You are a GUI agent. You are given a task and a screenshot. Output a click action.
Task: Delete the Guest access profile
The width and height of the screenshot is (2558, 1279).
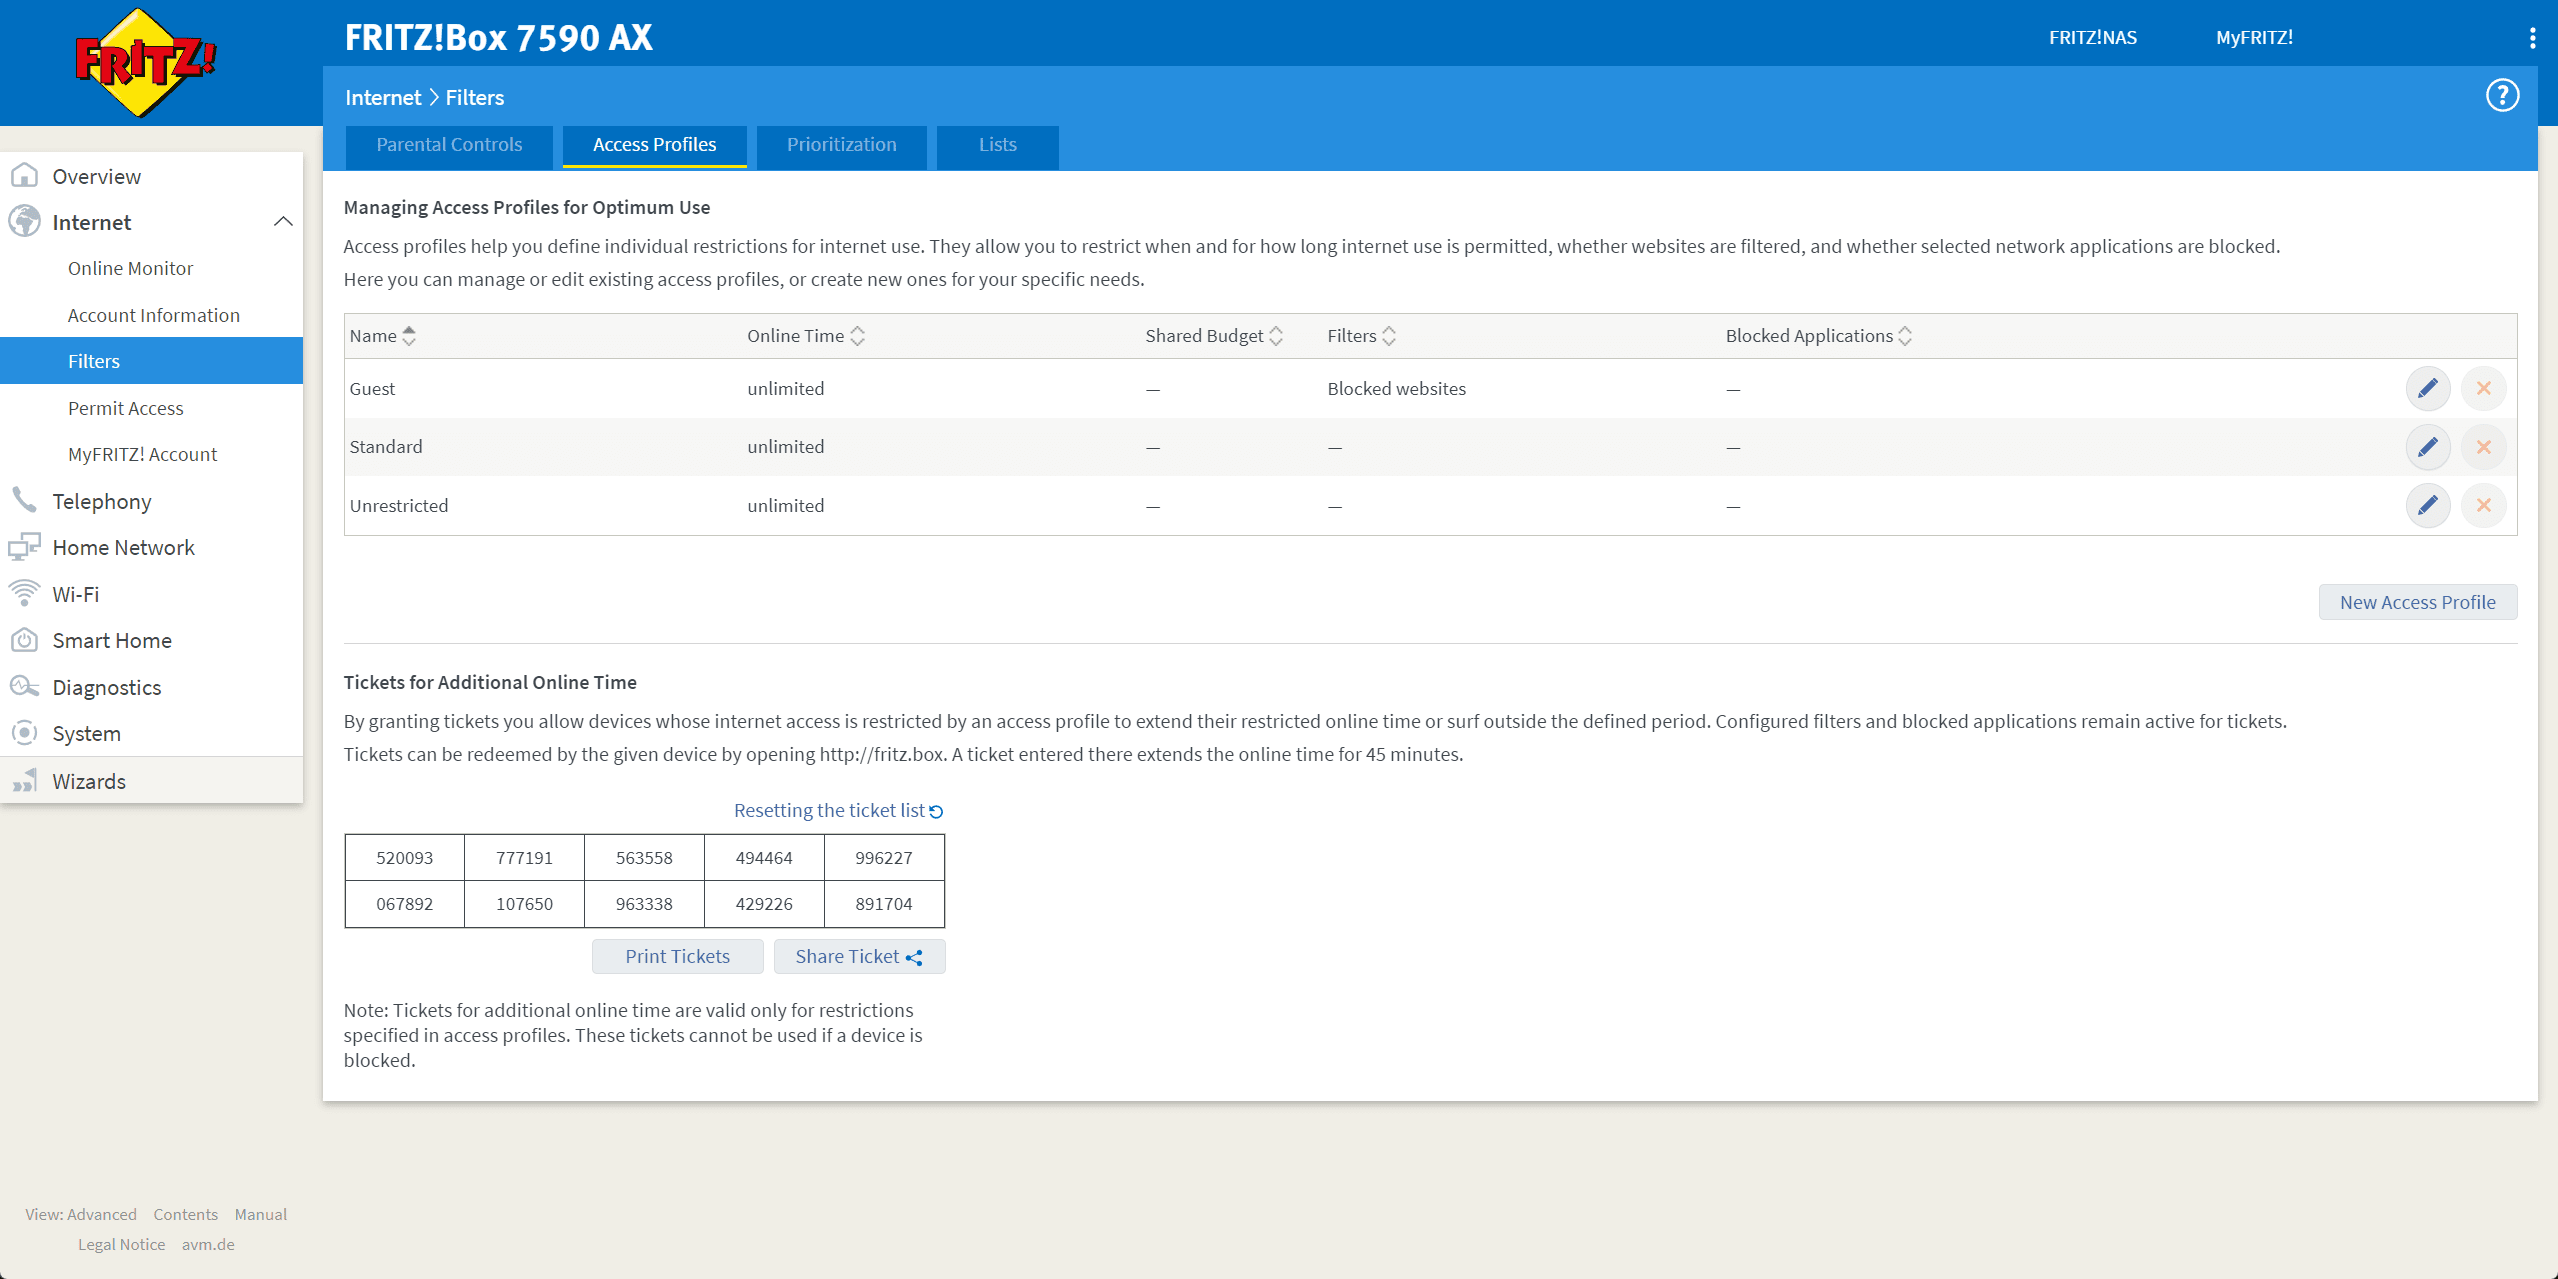(x=2483, y=389)
